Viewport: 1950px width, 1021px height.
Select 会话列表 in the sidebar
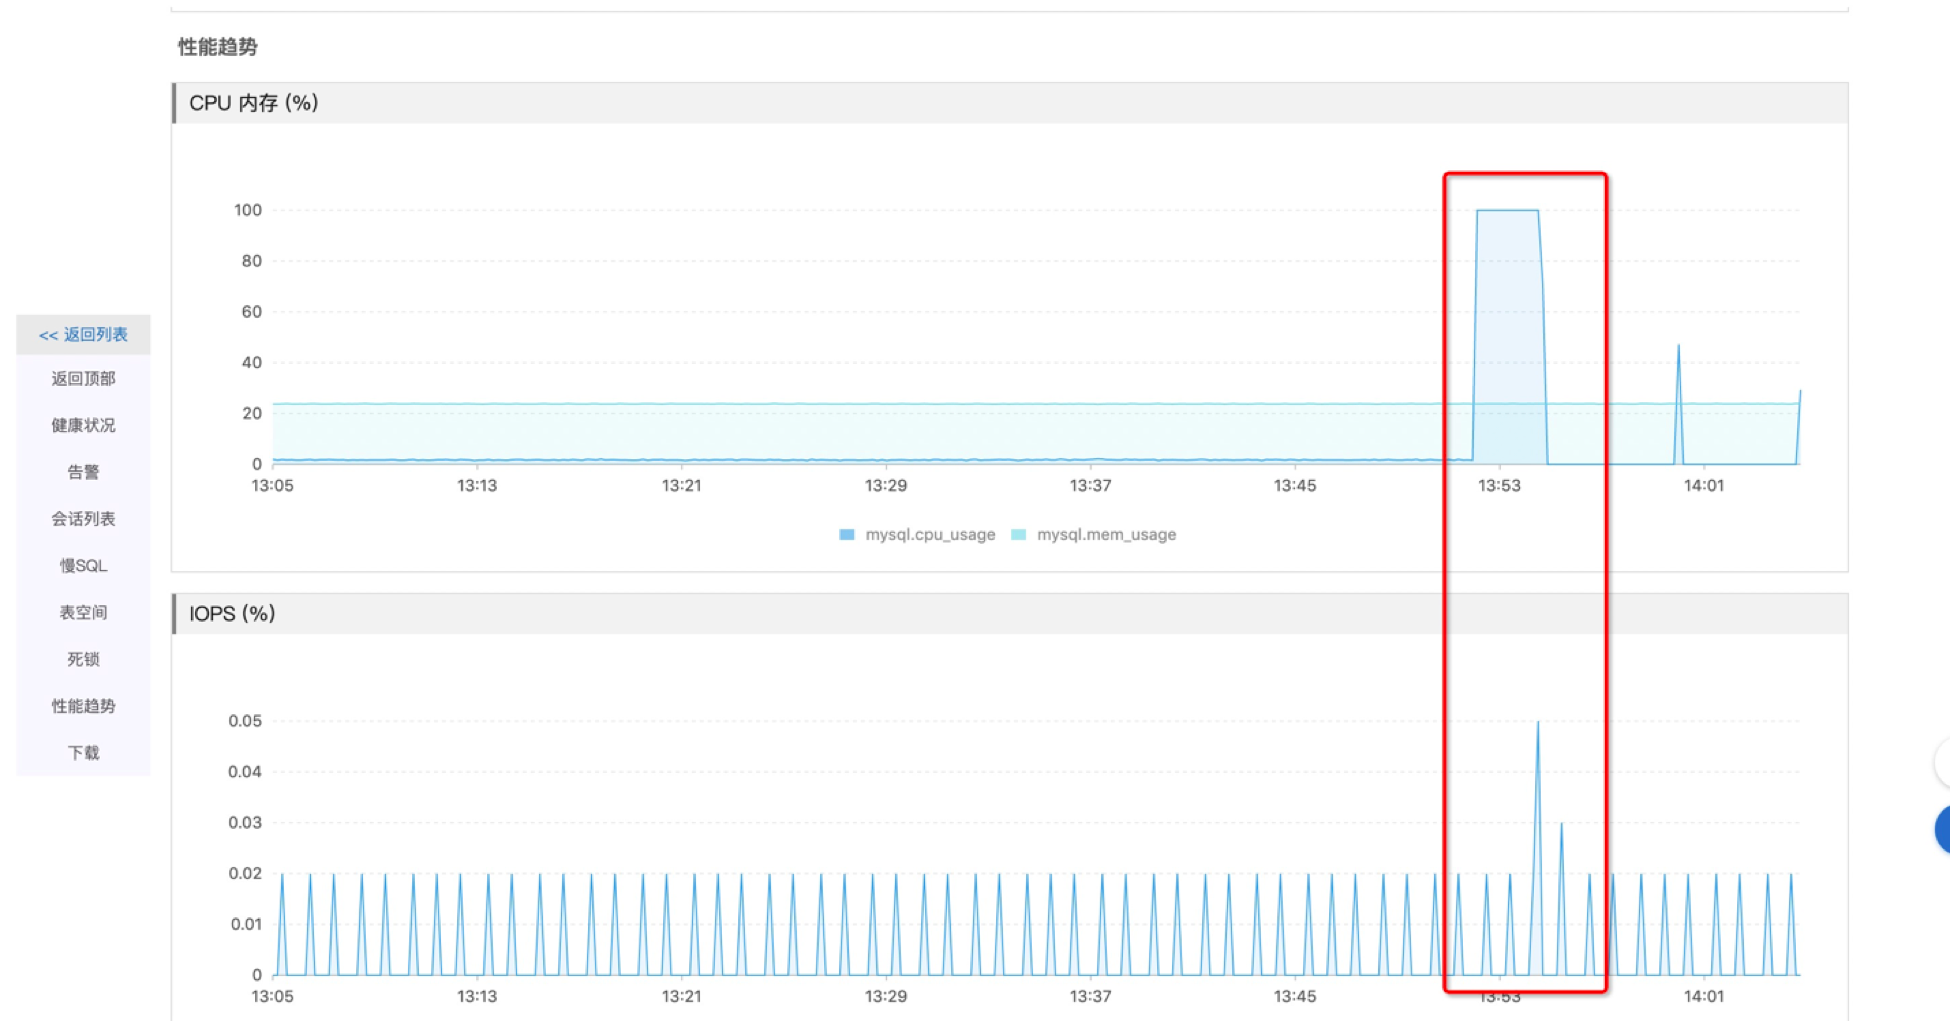[x=83, y=519]
